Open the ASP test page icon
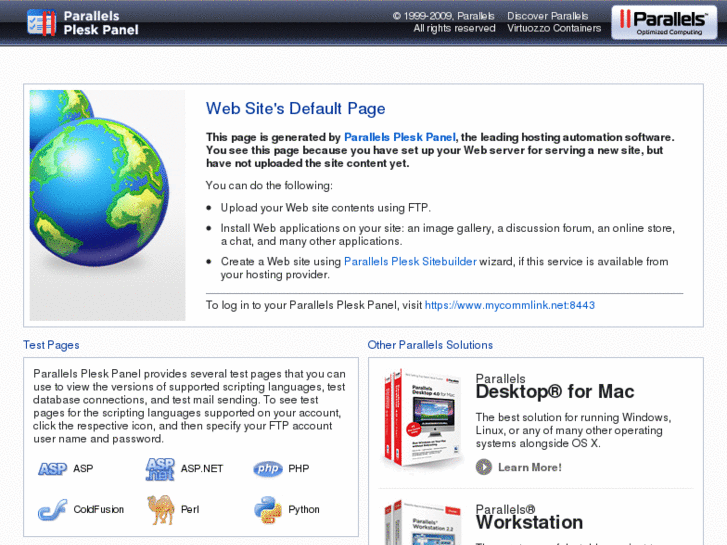This screenshot has width=727, height=545. pyautogui.click(x=52, y=469)
